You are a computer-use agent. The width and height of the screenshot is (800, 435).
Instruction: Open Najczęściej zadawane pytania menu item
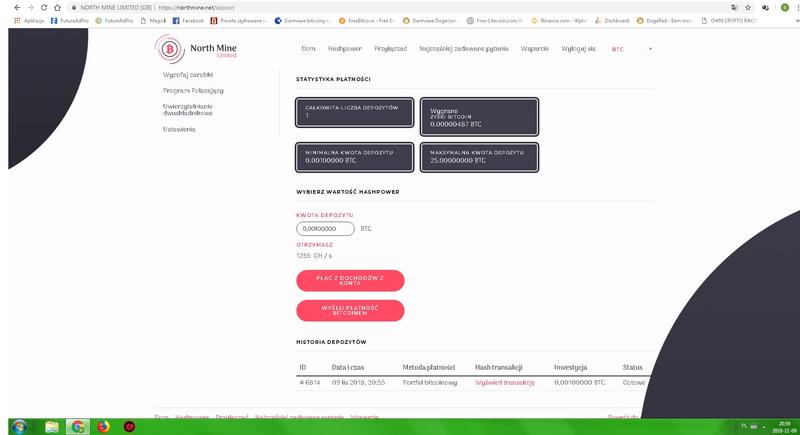click(x=464, y=49)
